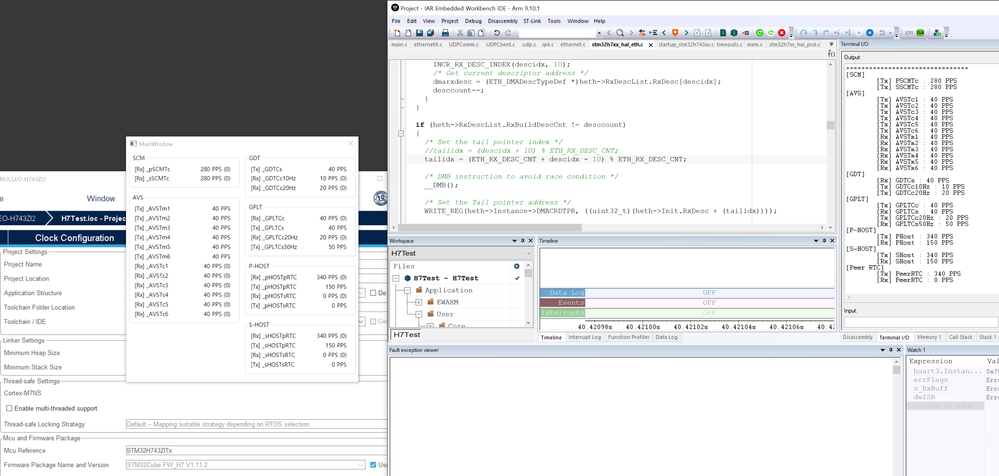Collapse the User folder node
This screenshot has width=999, height=476.
pos(419,314)
